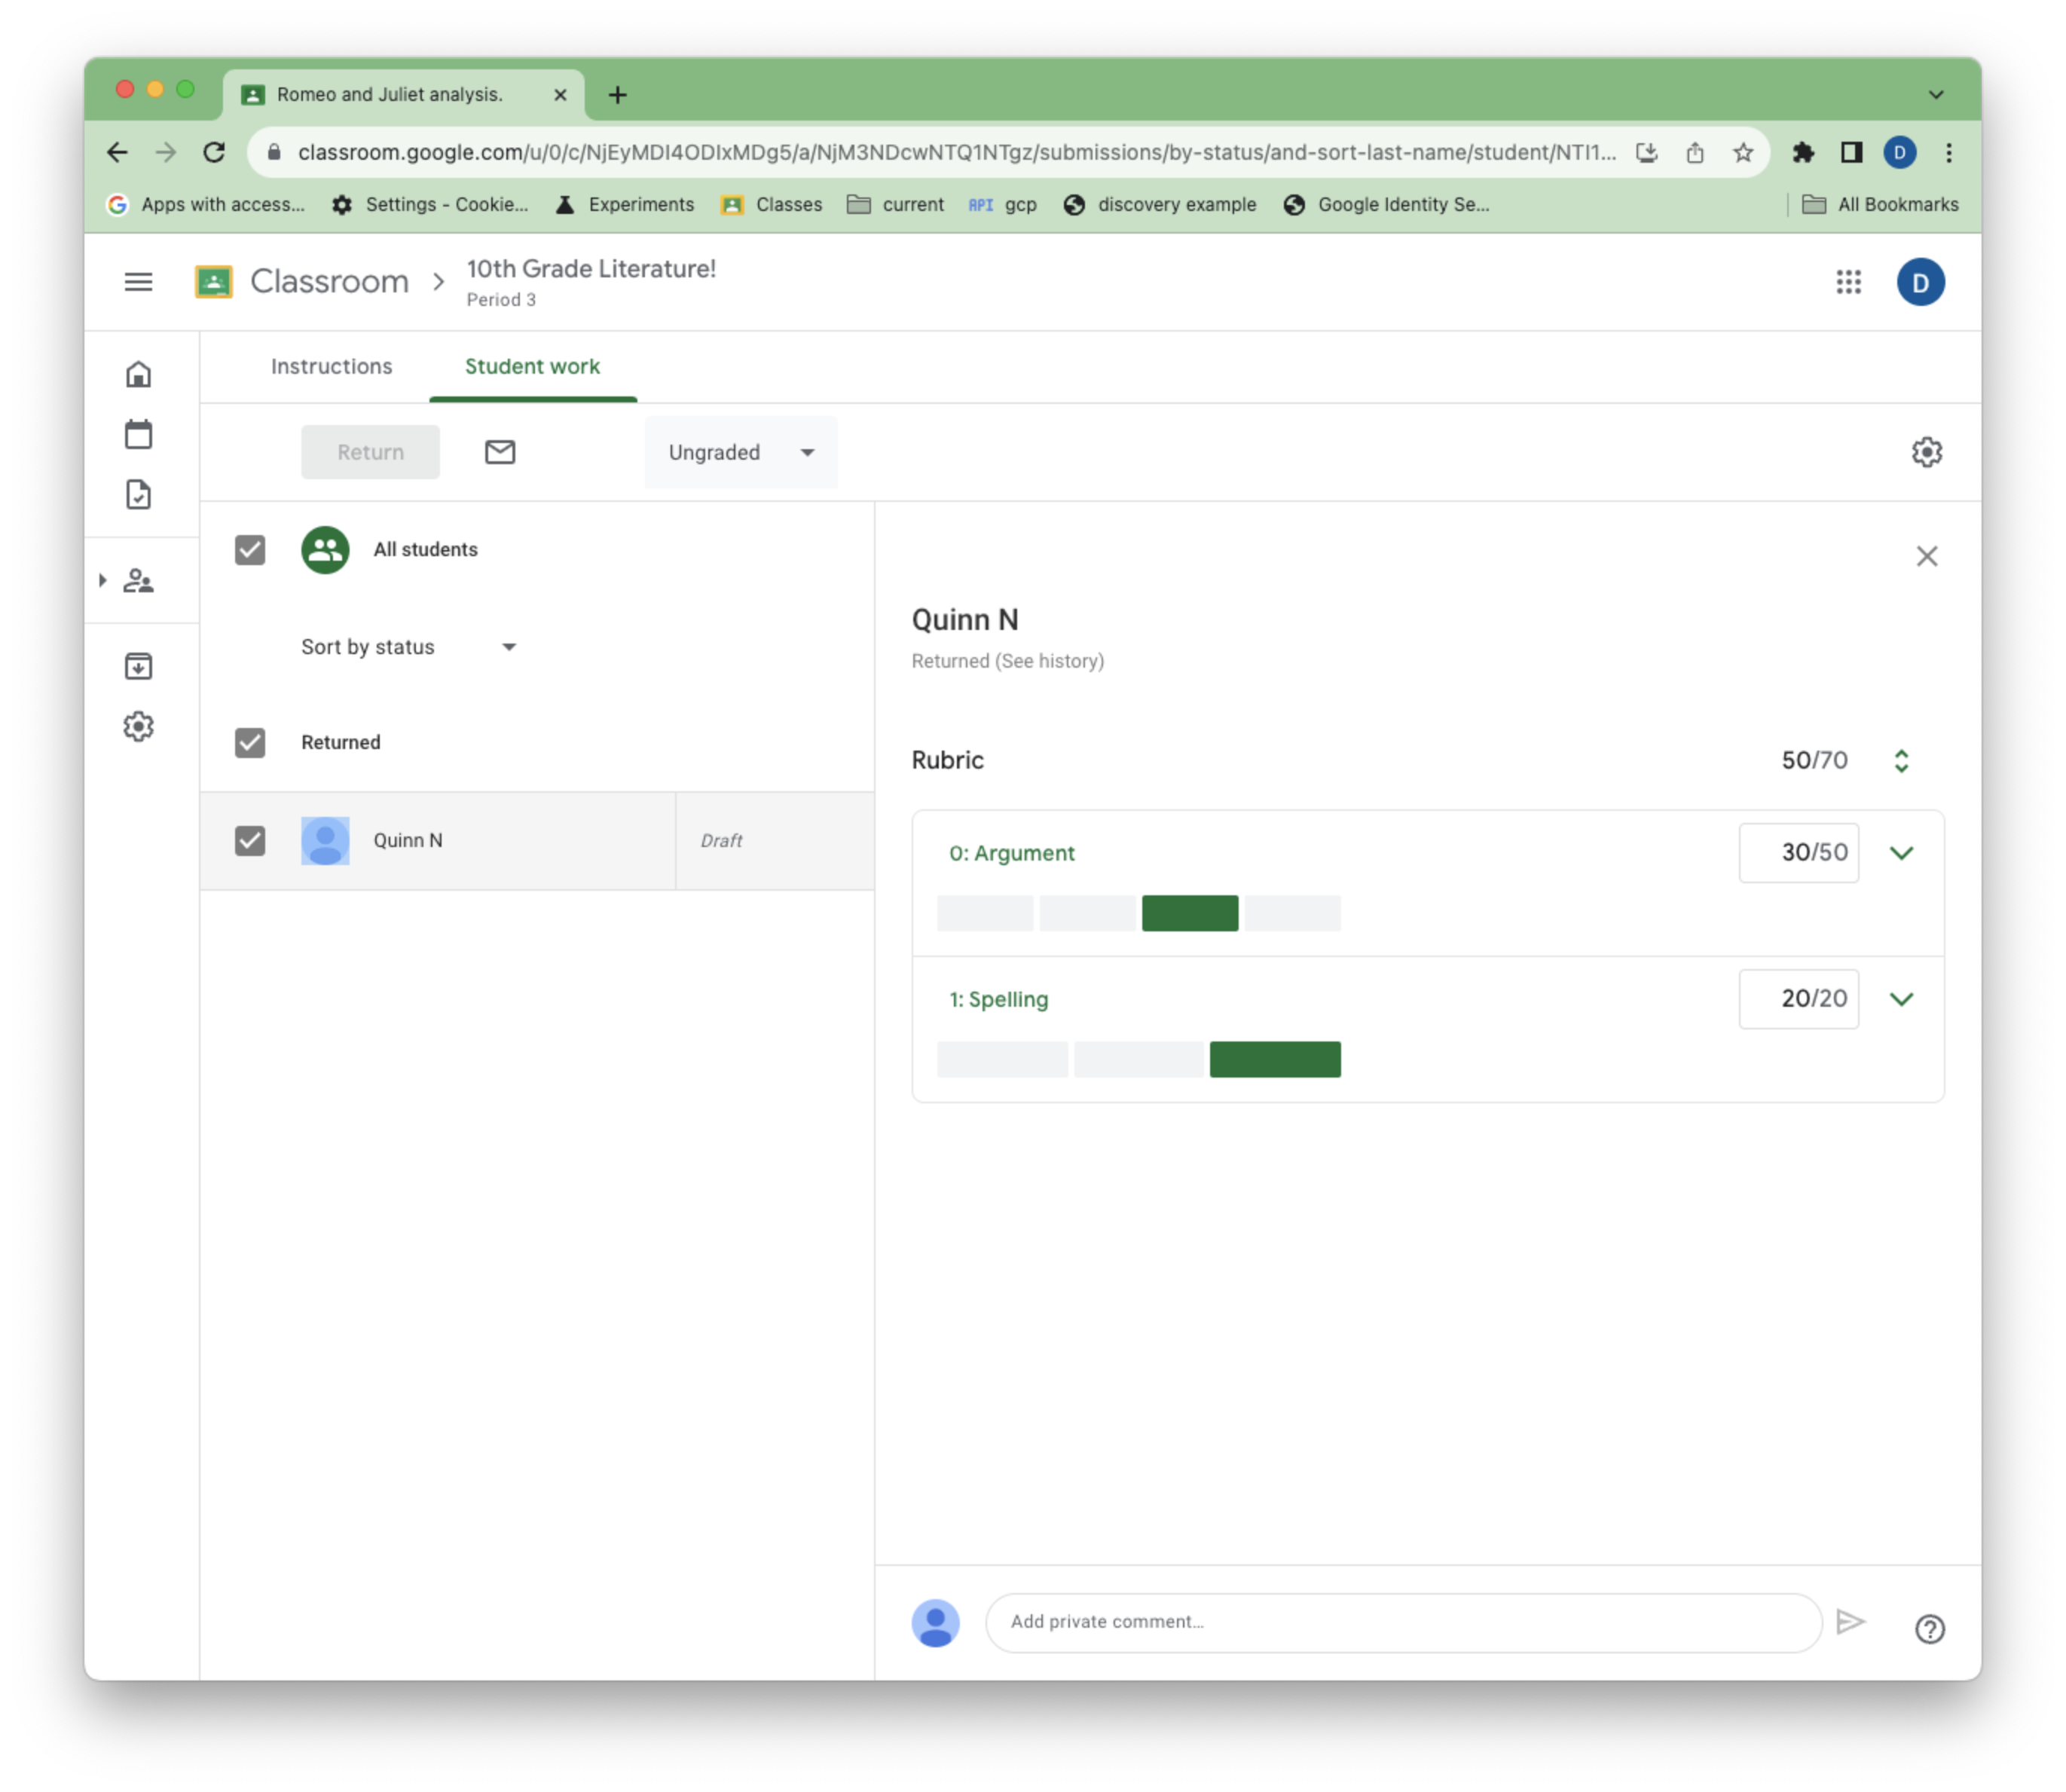
Task: Adjust rubric total score stepper
Action: coord(1901,759)
